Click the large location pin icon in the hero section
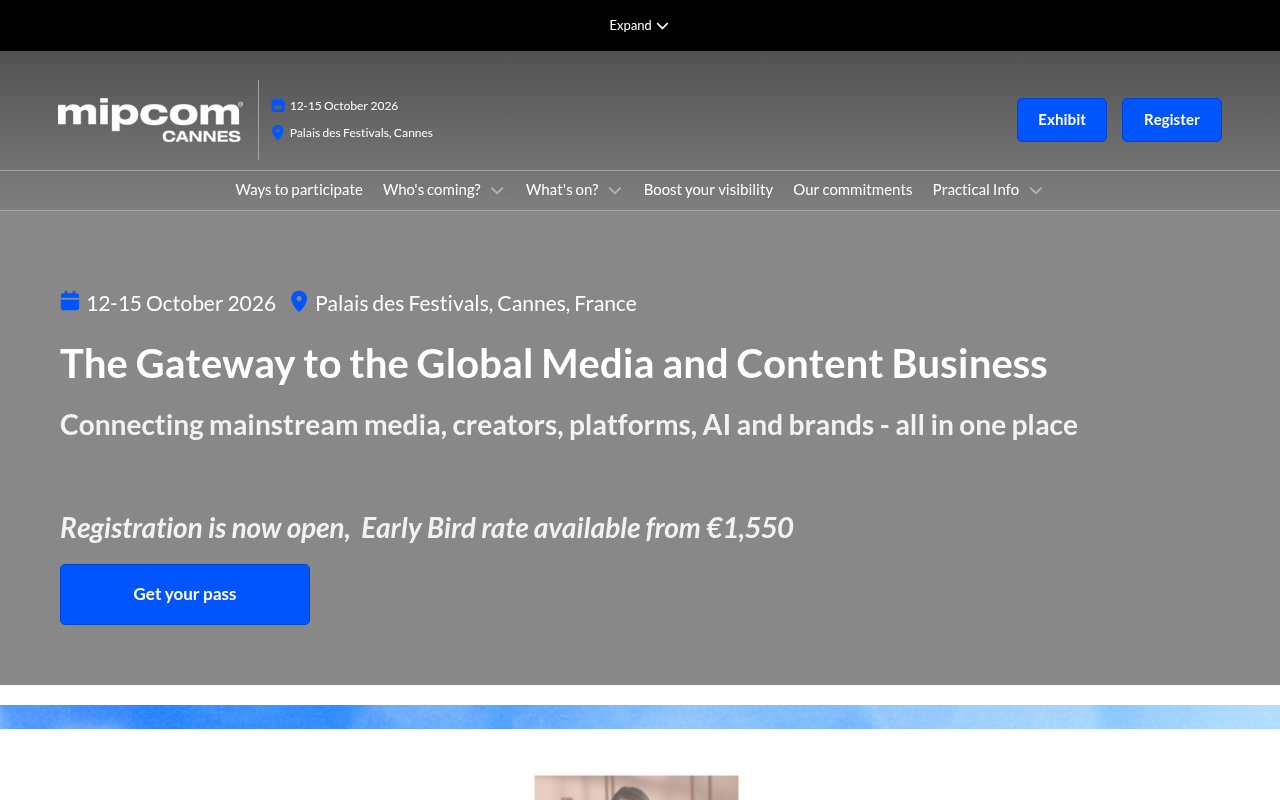1280x800 pixels. click(x=299, y=302)
